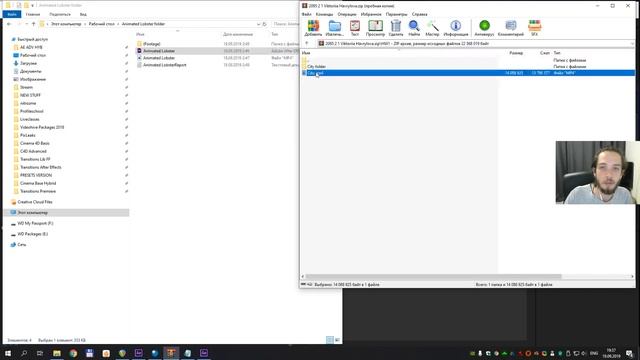Open Google Chrome from the taskbar

coord(73,353)
